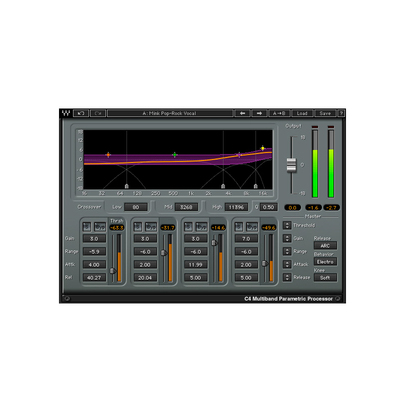Click band 2 threshold value -31.7

168,228
